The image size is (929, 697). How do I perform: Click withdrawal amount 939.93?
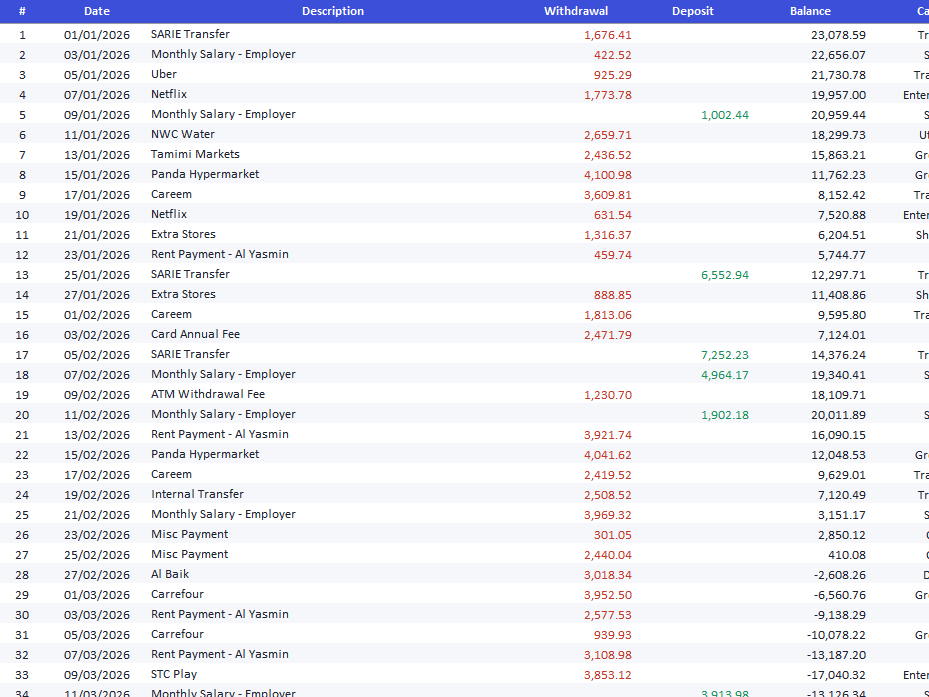(613, 635)
